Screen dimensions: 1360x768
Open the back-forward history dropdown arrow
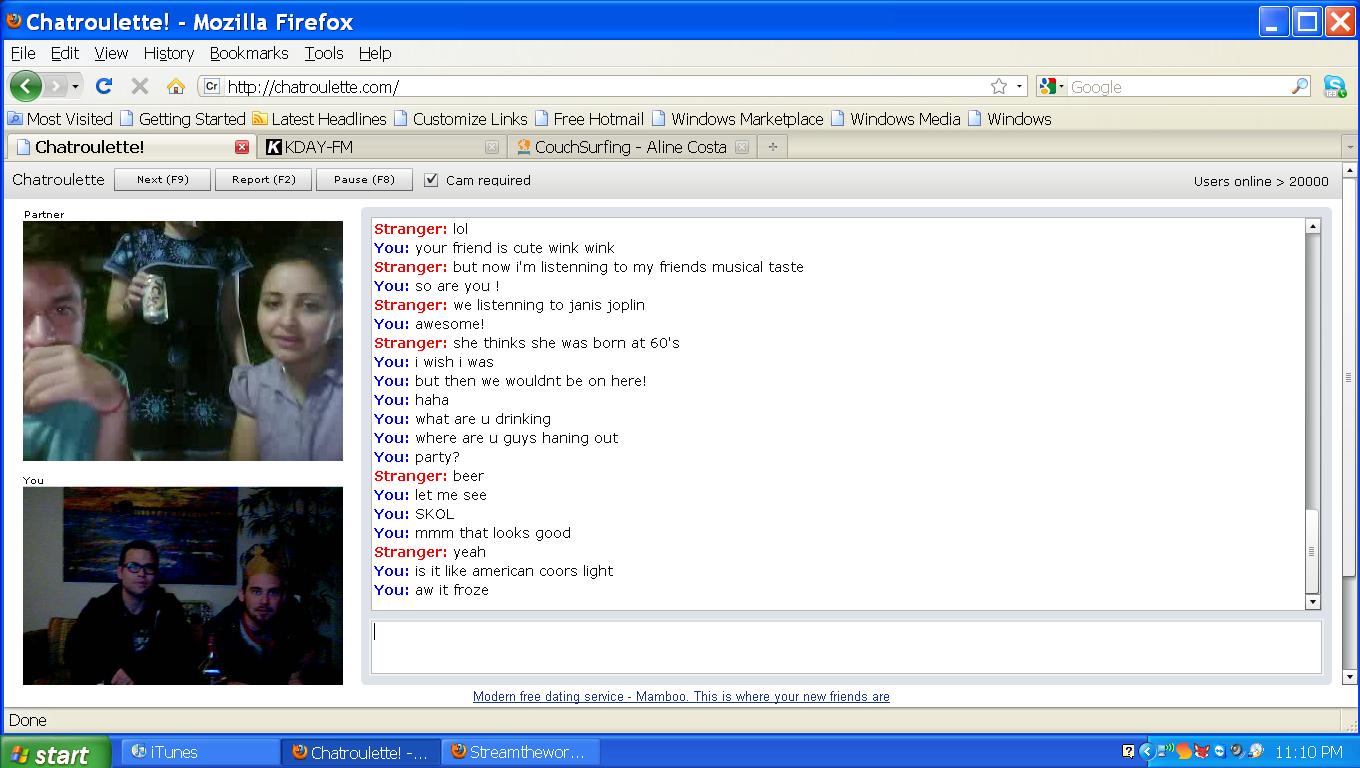click(75, 87)
